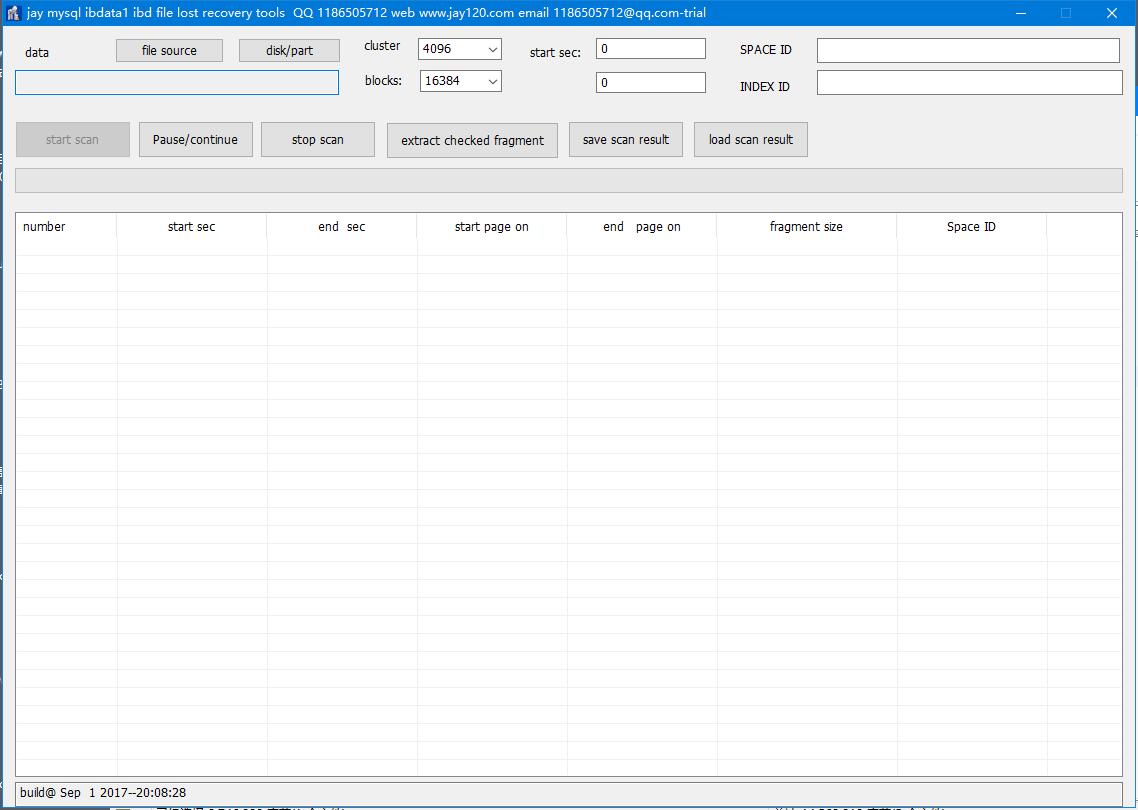The width and height of the screenshot is (1138, 810).
Task: Sort by 'start sec' column header
Action: [192, 226]
